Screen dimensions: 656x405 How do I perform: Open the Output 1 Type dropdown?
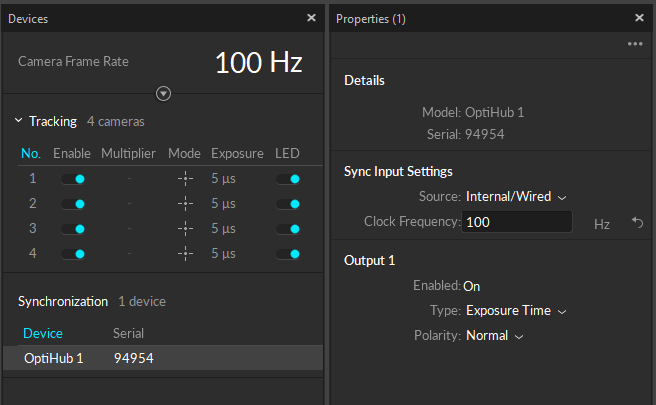coord(516,311)
